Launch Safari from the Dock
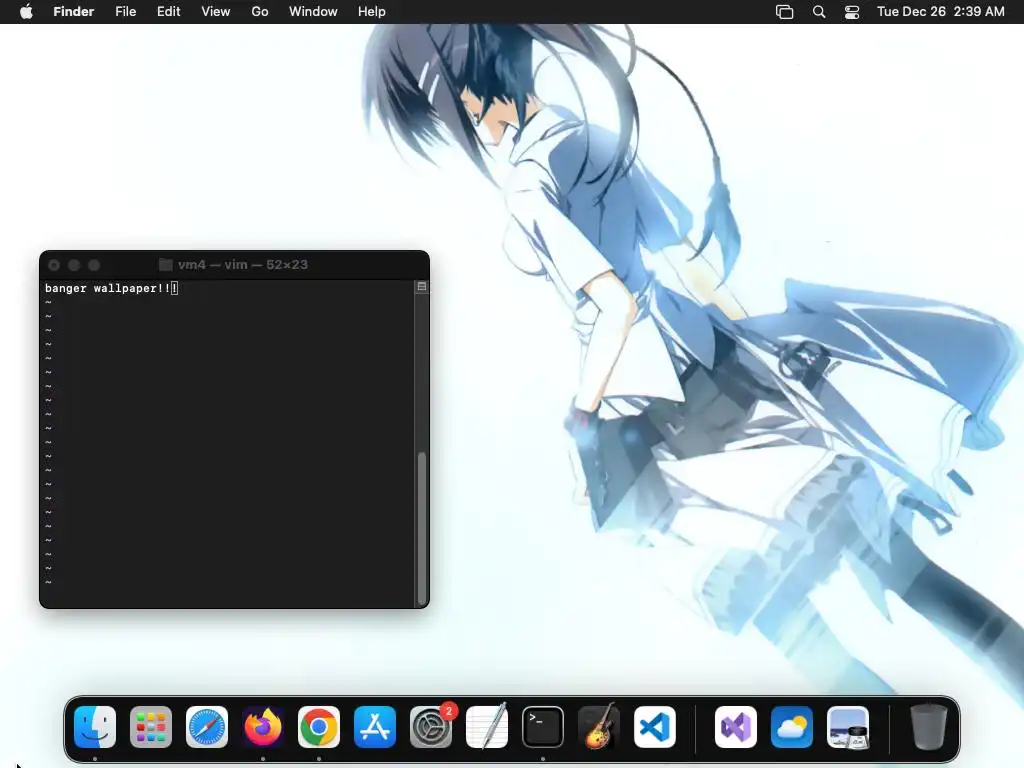The image size is (1024, 768). [x=207, y=727]
